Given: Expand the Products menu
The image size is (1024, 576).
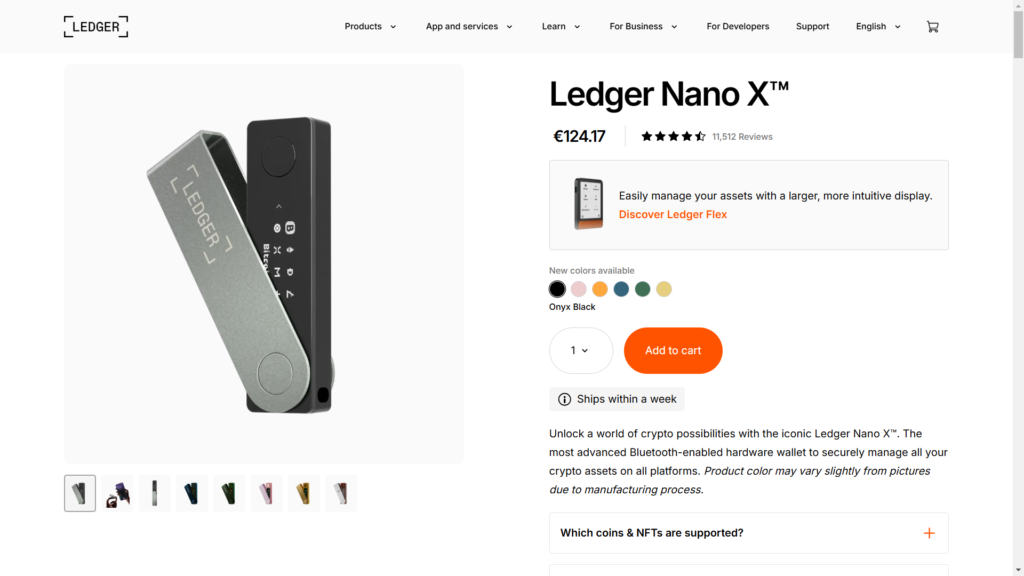Looking at the screenshot, I should pyautogui.click(x=370, y=27).
